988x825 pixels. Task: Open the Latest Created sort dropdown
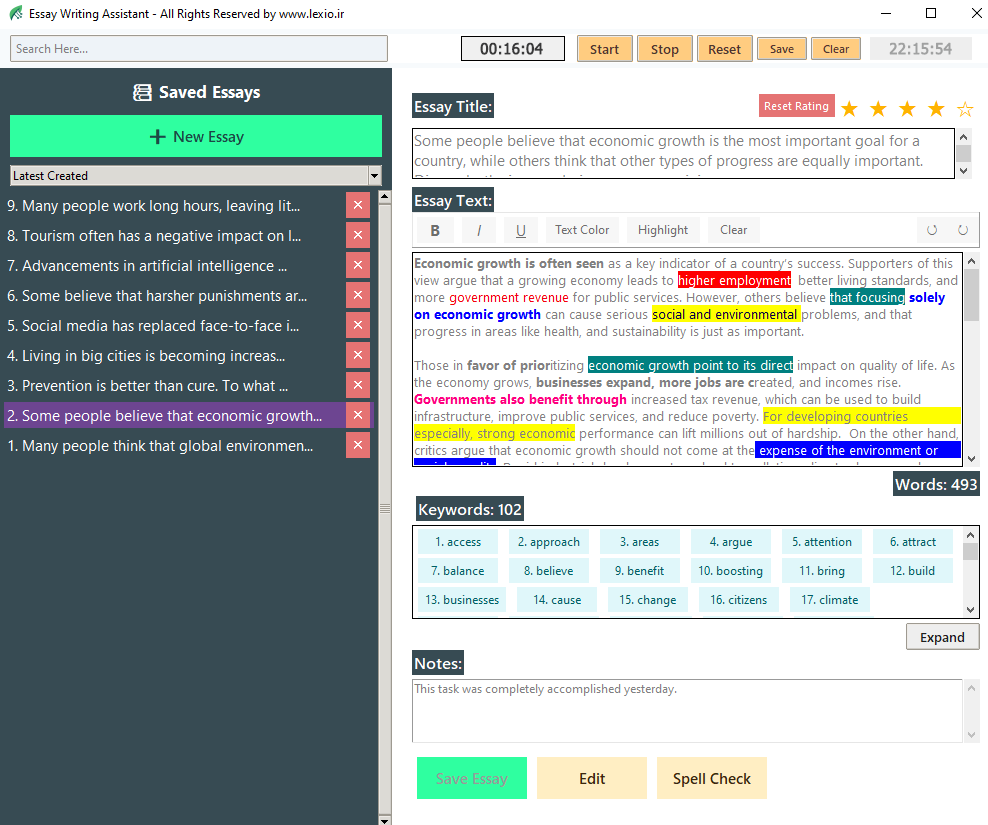click(195, 176)
